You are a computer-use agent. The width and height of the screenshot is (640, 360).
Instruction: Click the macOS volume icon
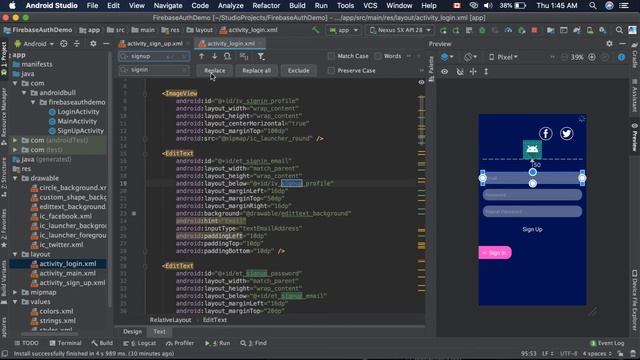tap(488, 6)
